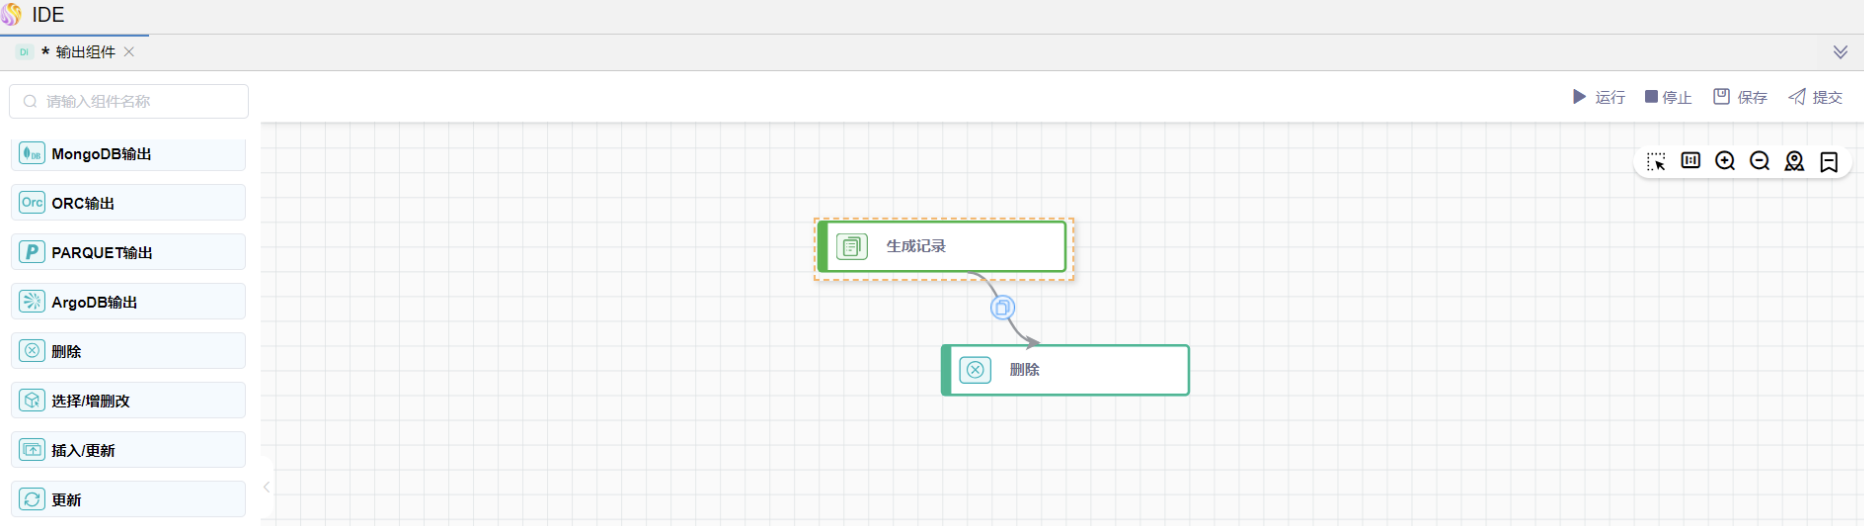Viewport: 1864px width, 526px height.
Task: Choose MongoDB输出 component from the list
Action: (x=128, y=154)
